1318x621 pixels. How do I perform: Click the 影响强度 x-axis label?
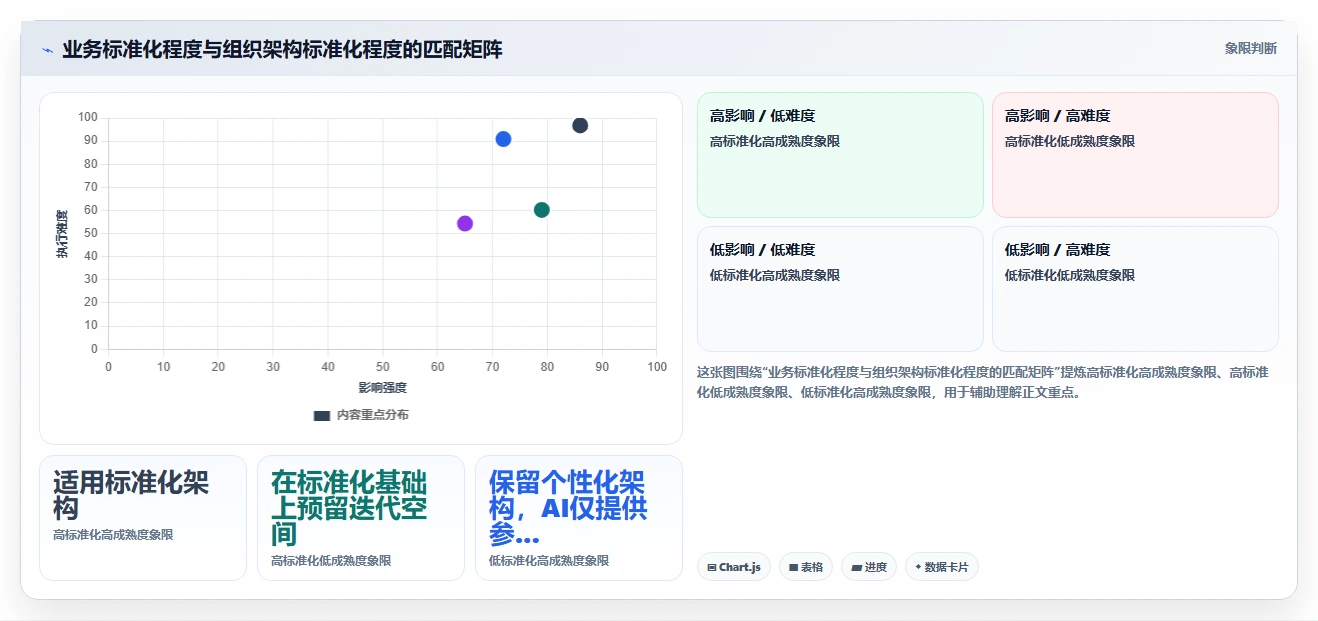383,388
